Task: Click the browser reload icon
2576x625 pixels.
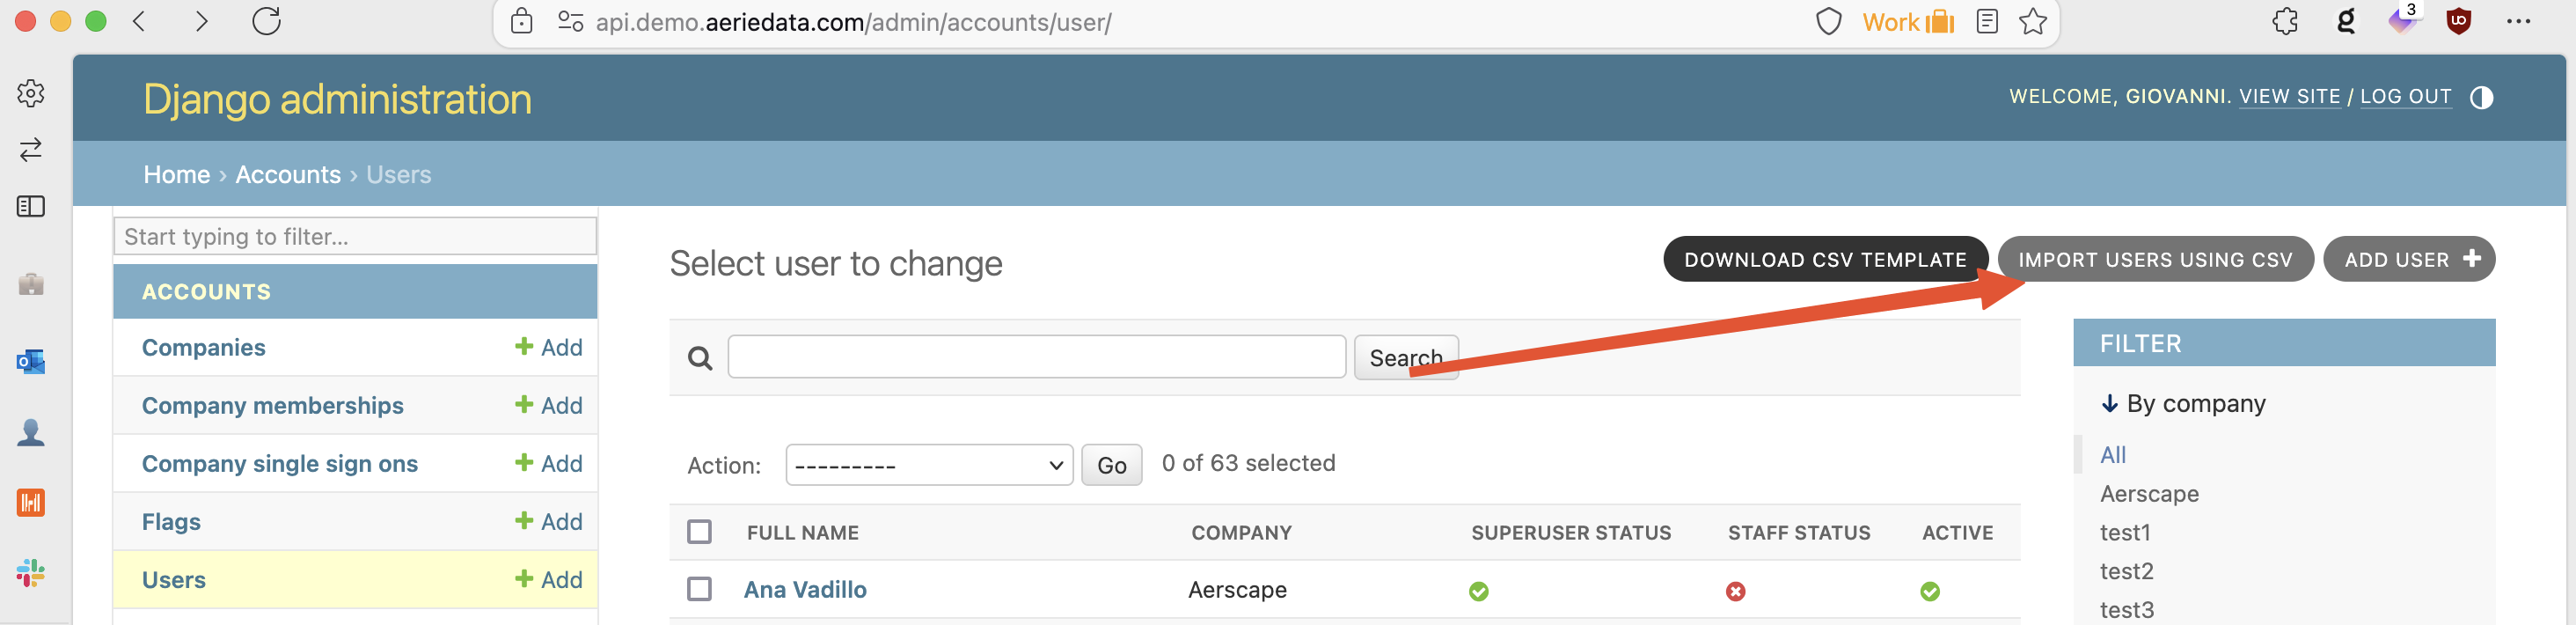Action: (x=266, y=21)
